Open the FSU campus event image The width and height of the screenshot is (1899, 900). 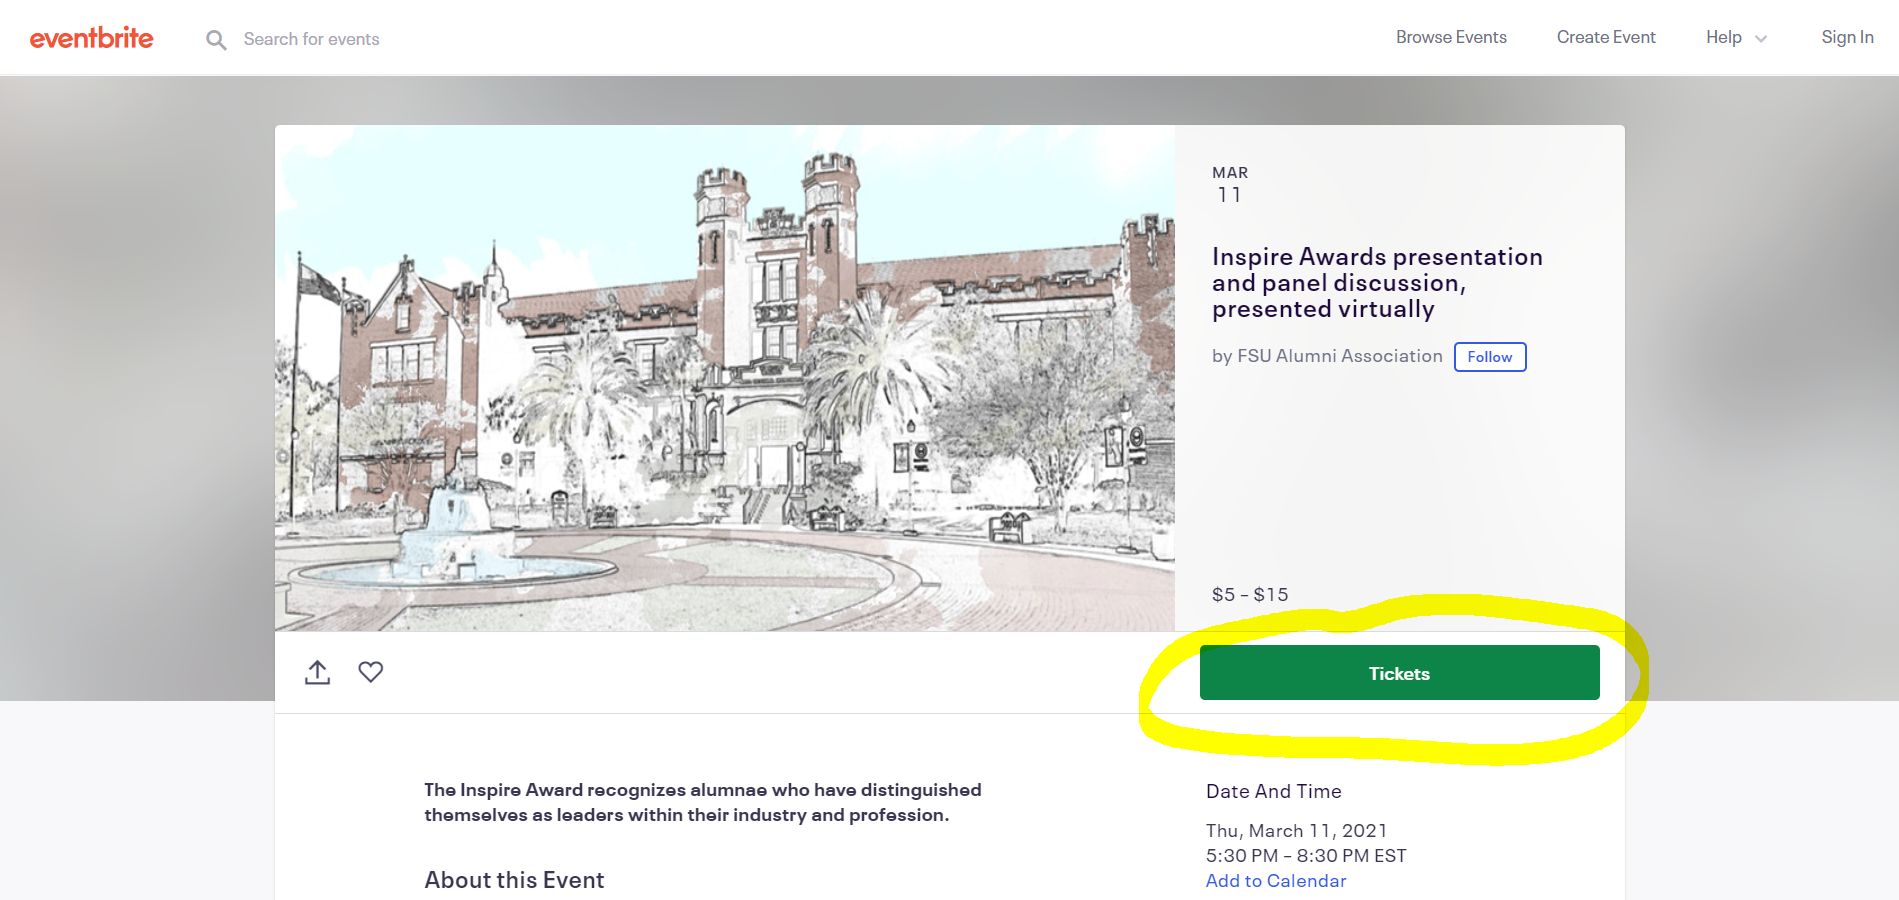725,378
